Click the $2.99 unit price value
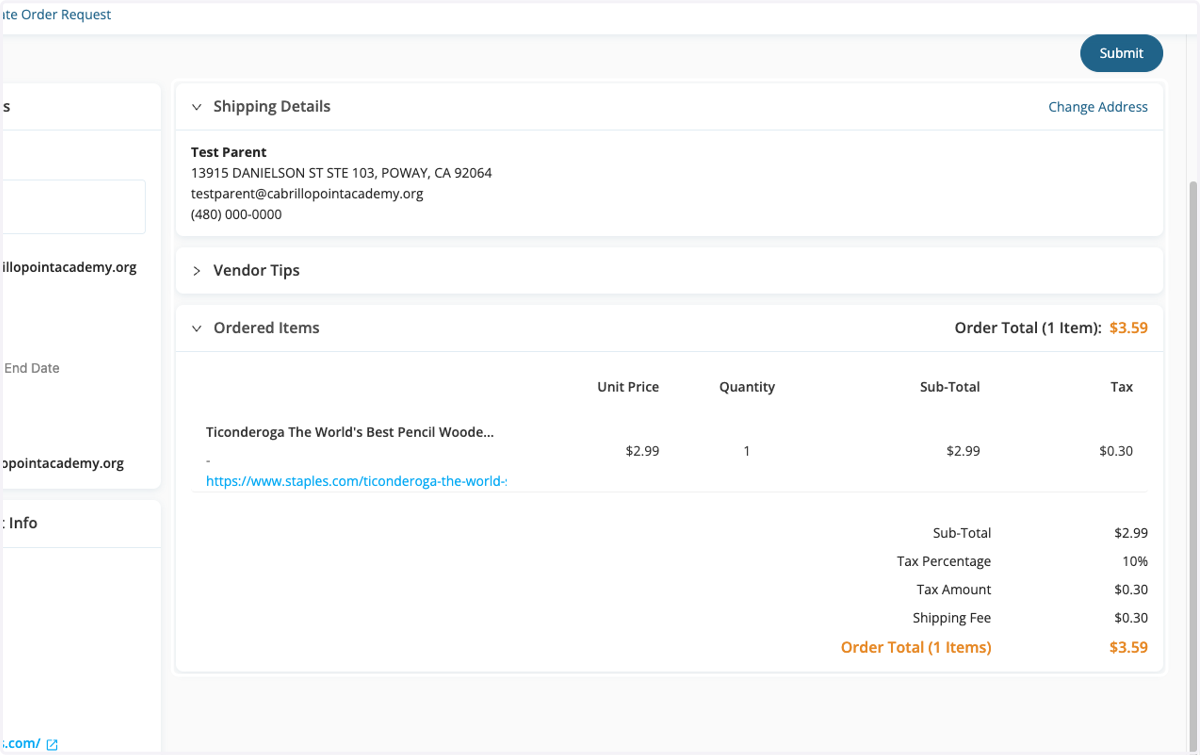The image size is (1200, 755). 642,451
